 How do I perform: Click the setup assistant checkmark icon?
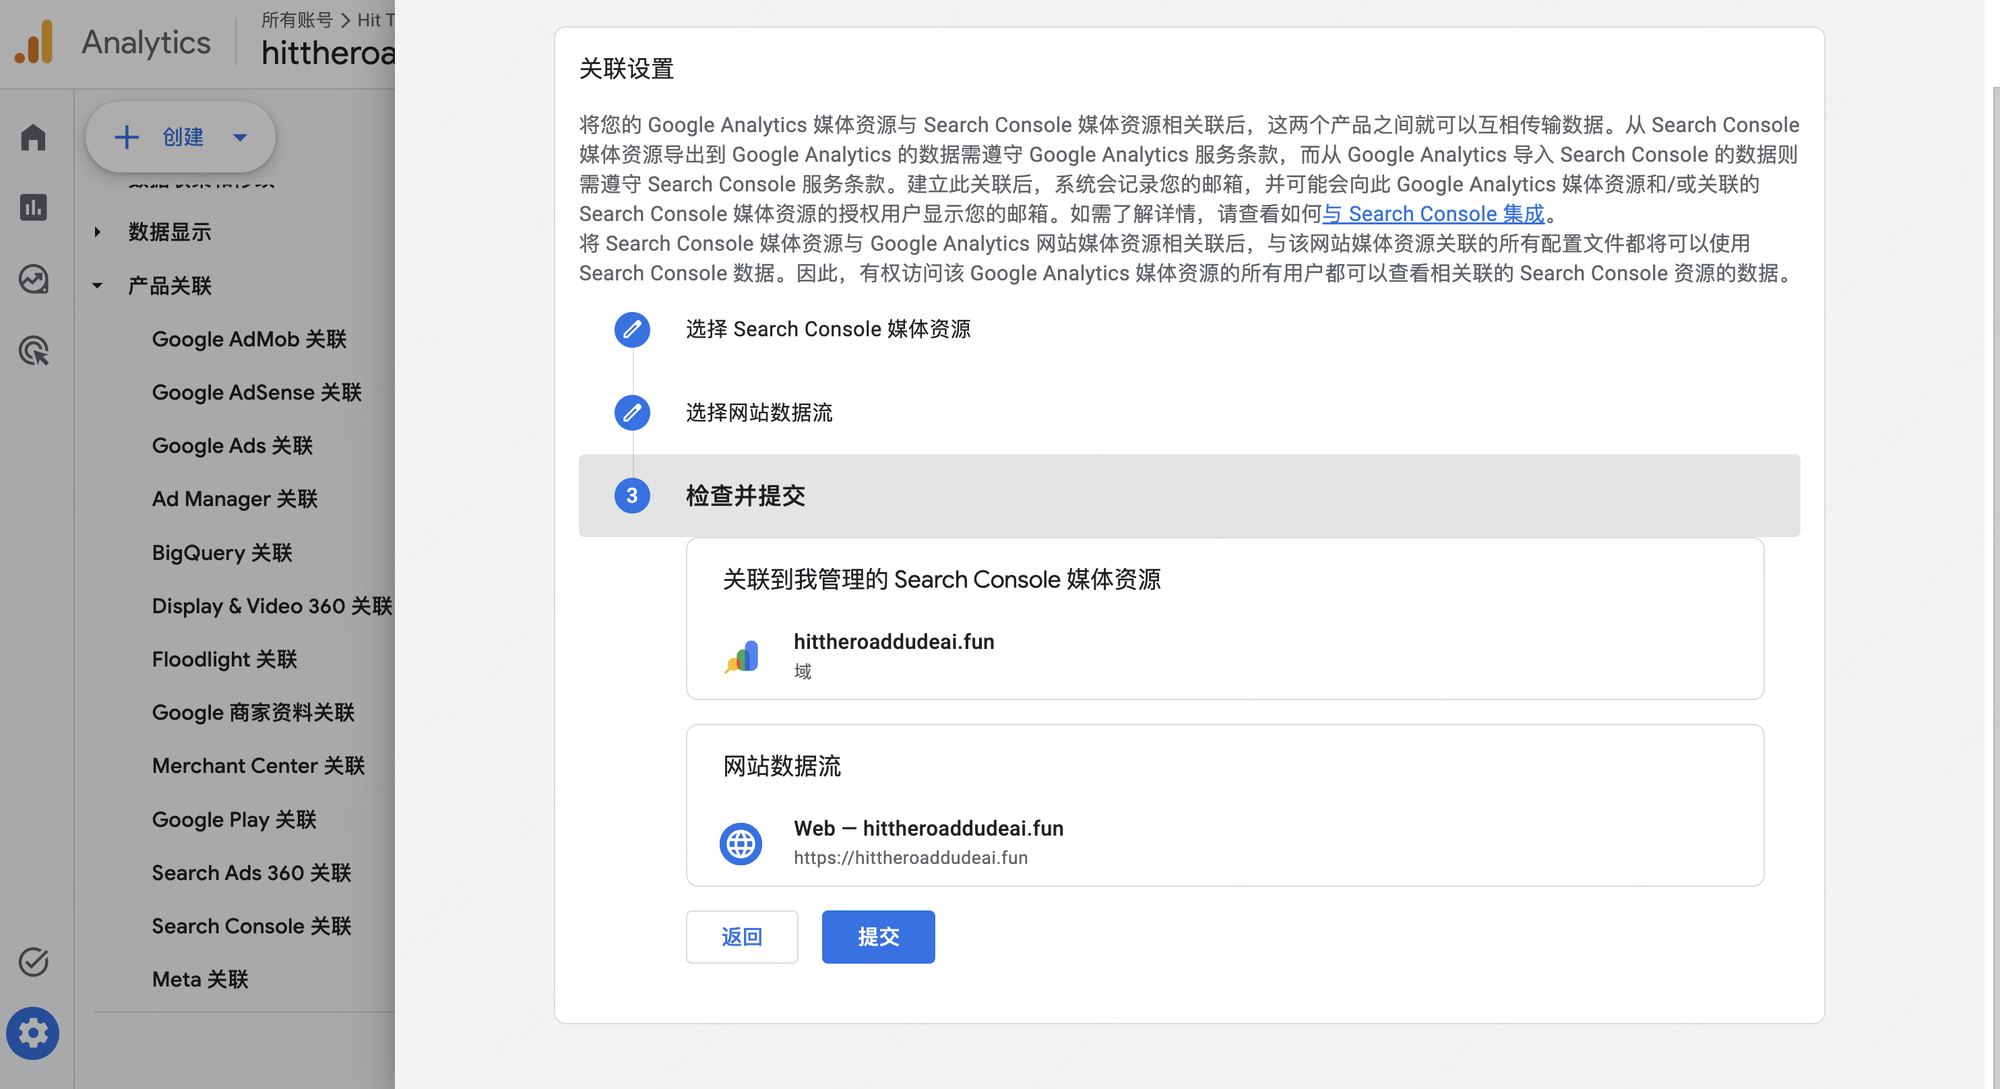(33, 961)
